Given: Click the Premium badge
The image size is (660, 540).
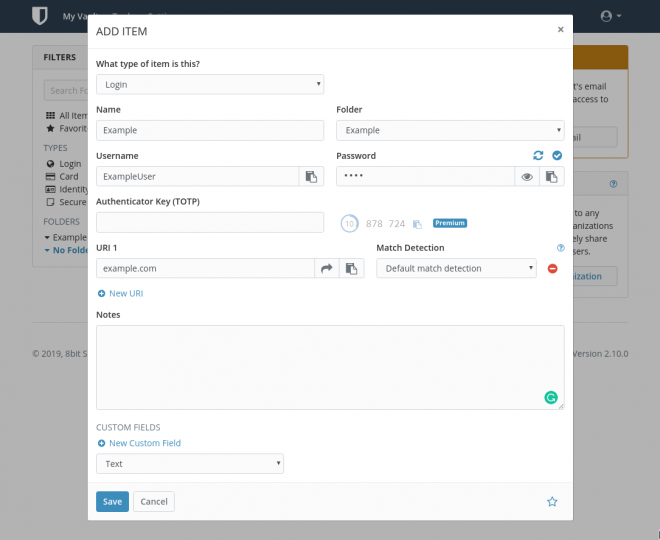Looking at the screenshot, I should coord(450,223).
